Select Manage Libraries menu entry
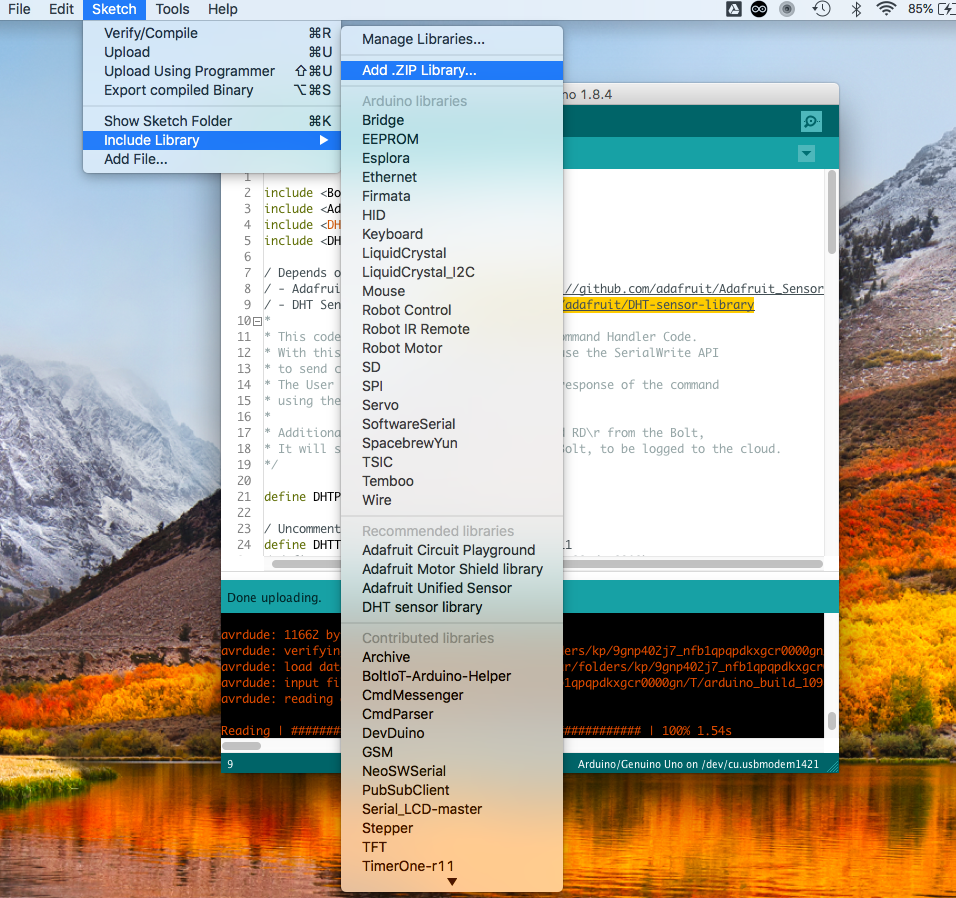The height and width of the screenshot is (898, 956). 423,39
